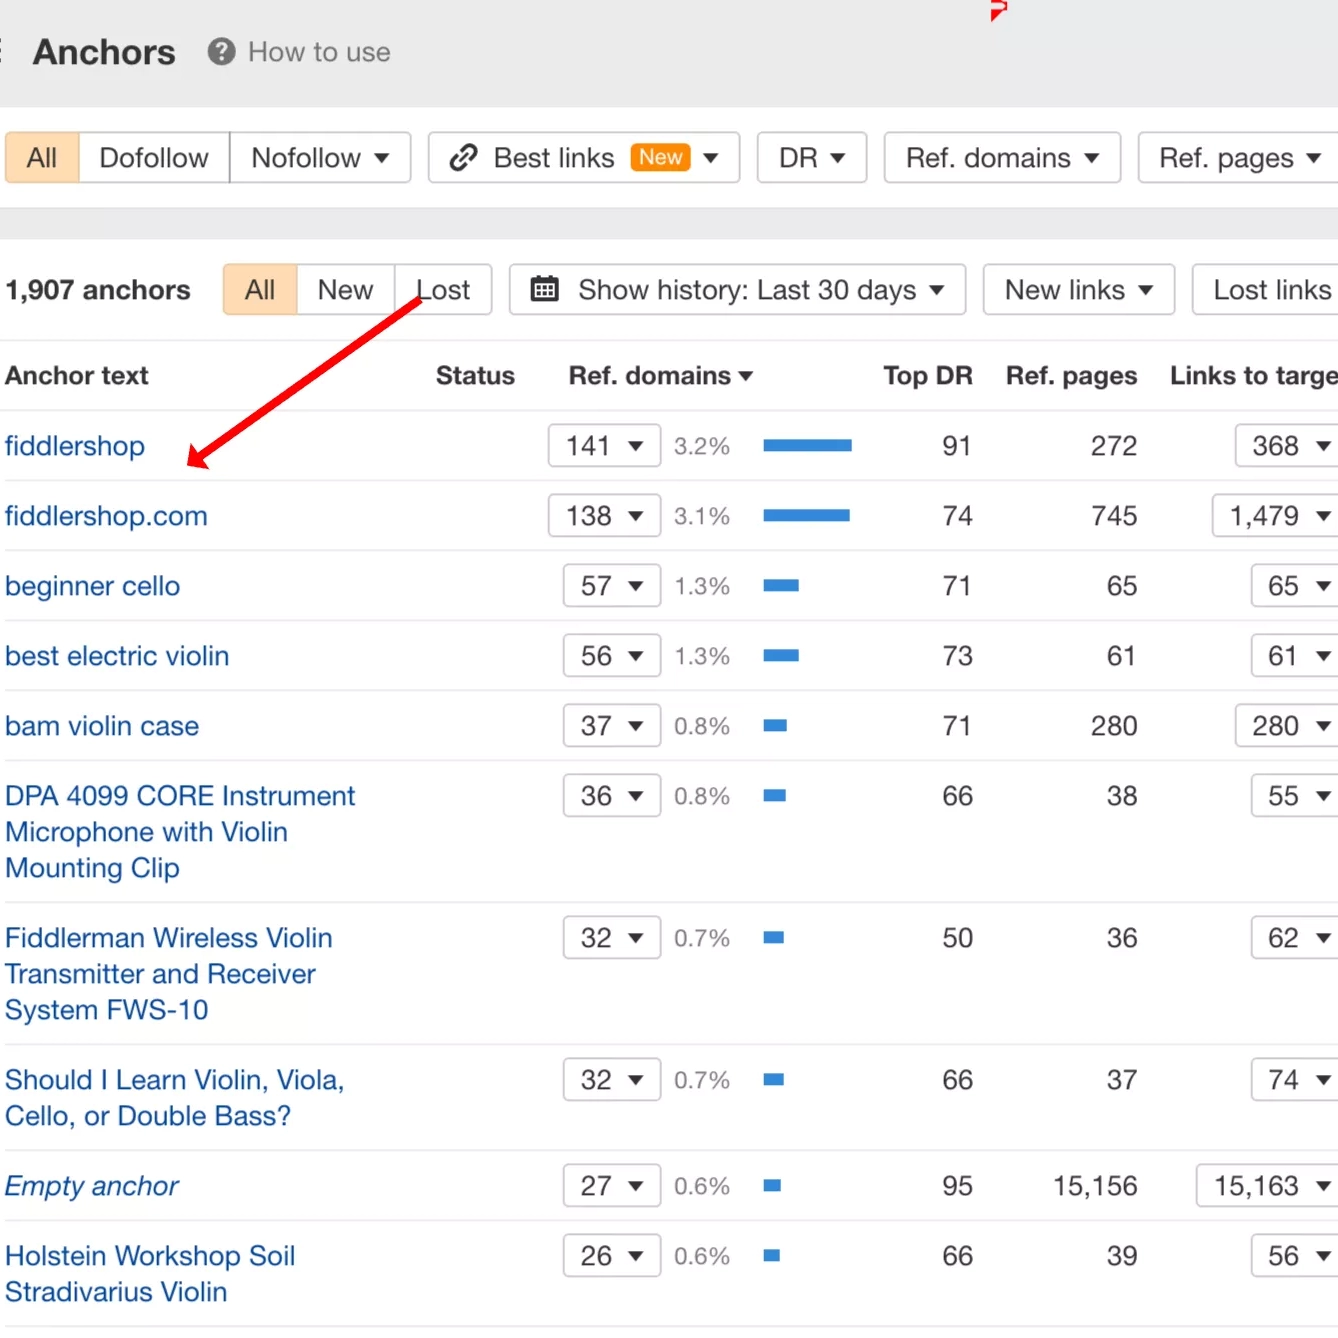Open the fiddlershop anchor link
The width and height of the screenshot is (1338, 1338).
pos(75,446)
